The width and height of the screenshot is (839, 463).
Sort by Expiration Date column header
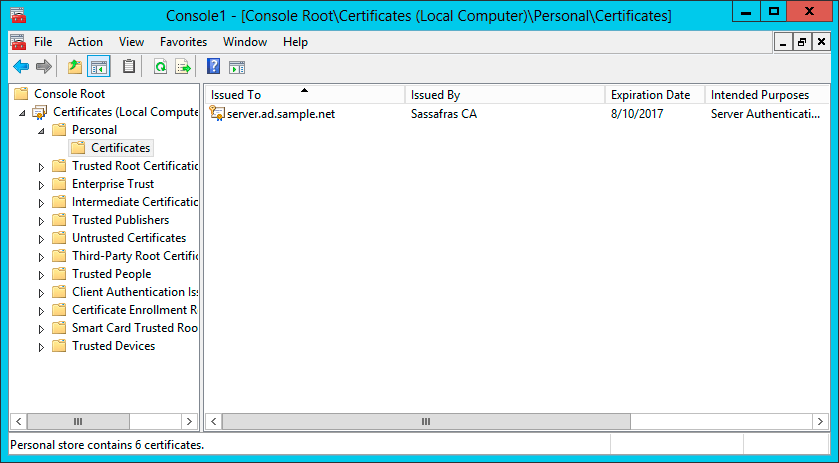coord(650,95)
